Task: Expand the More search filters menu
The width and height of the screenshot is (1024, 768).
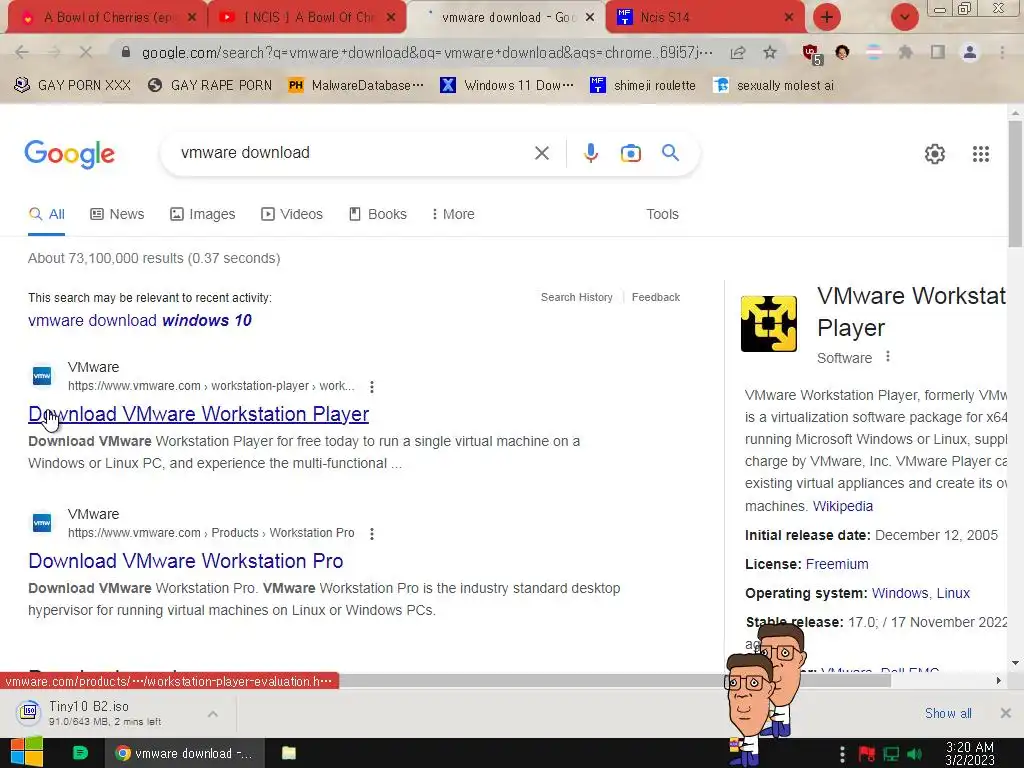Action: tap(453, 214)
